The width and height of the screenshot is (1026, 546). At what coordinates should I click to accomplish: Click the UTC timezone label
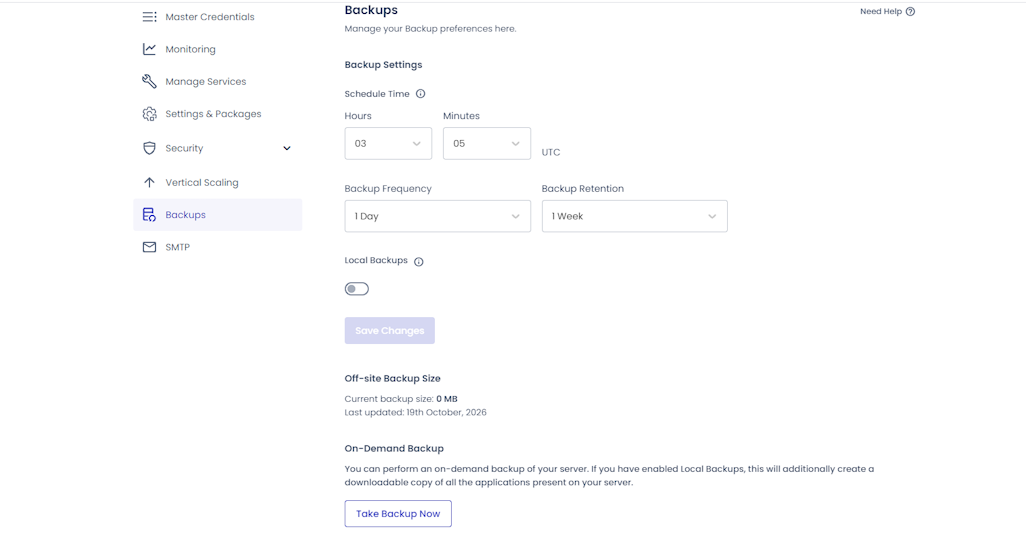(551, 152)
